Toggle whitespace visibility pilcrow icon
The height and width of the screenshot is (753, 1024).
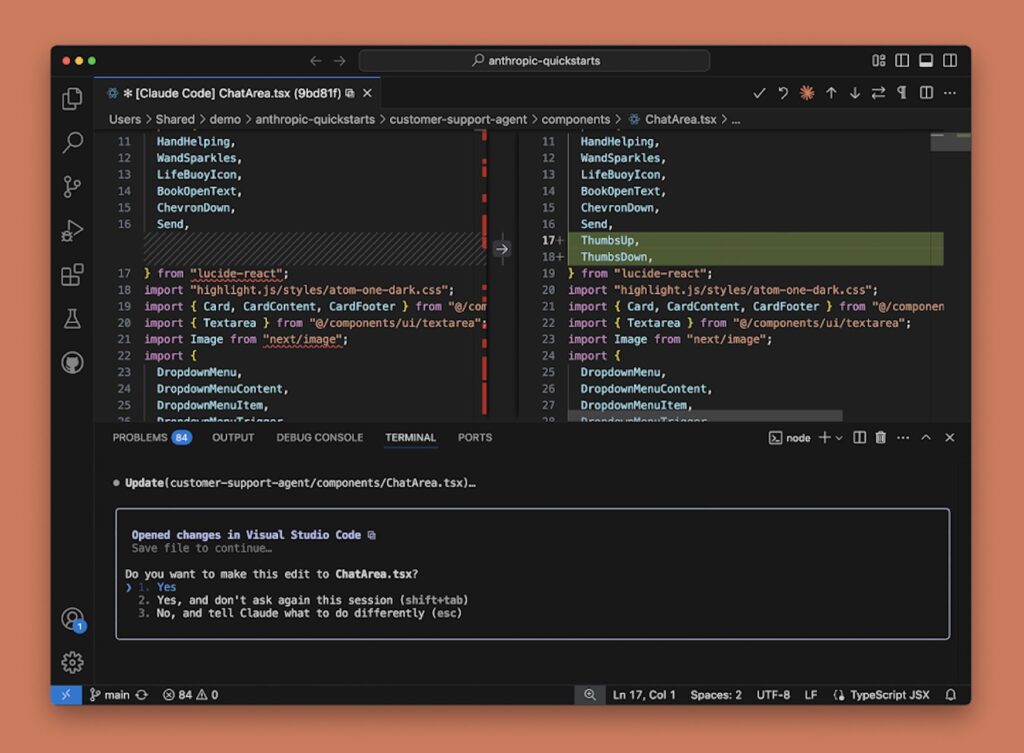[x=902, y=93]
